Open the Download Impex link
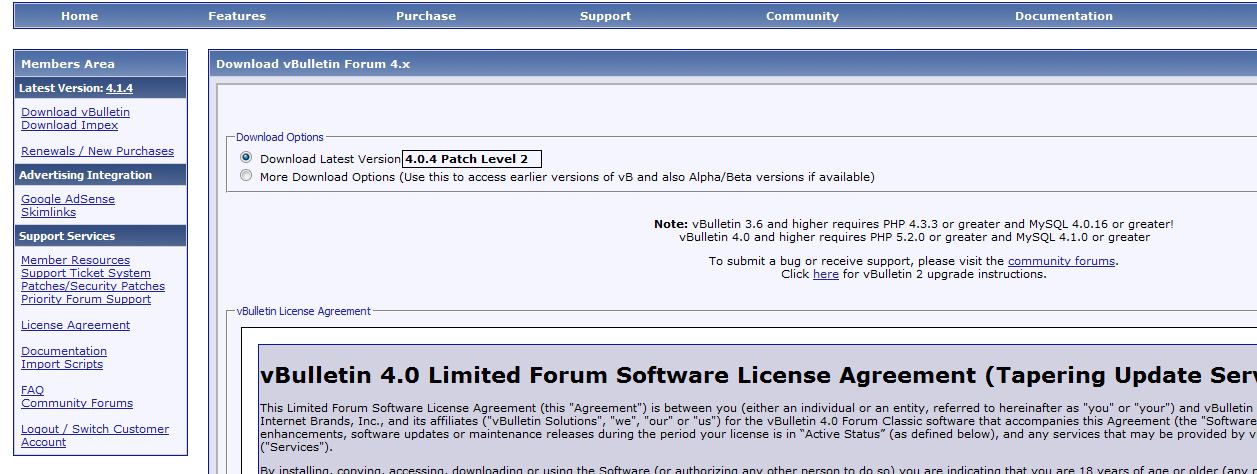The width and height of the screenshot is (1257, 474). pos(69,125)
